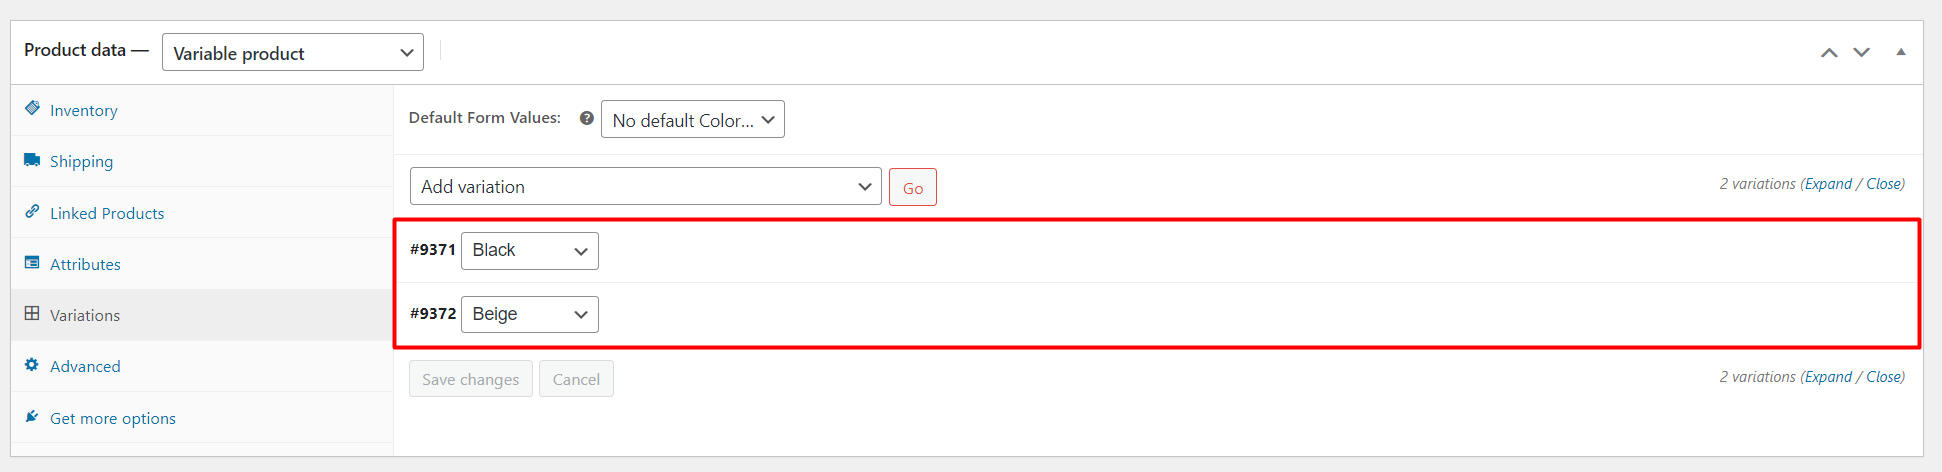Open the No default Color dropdown
The width and height of the screenshot is (1942, 472).
point(693,119)
